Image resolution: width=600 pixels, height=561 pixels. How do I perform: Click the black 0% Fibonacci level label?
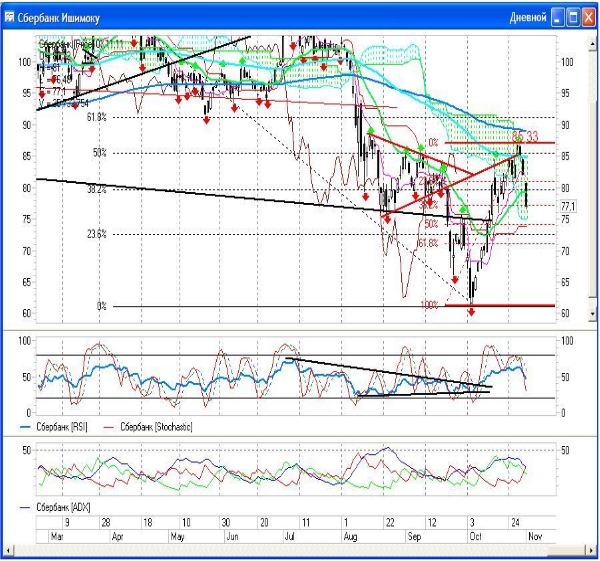[x=101, y=306]
